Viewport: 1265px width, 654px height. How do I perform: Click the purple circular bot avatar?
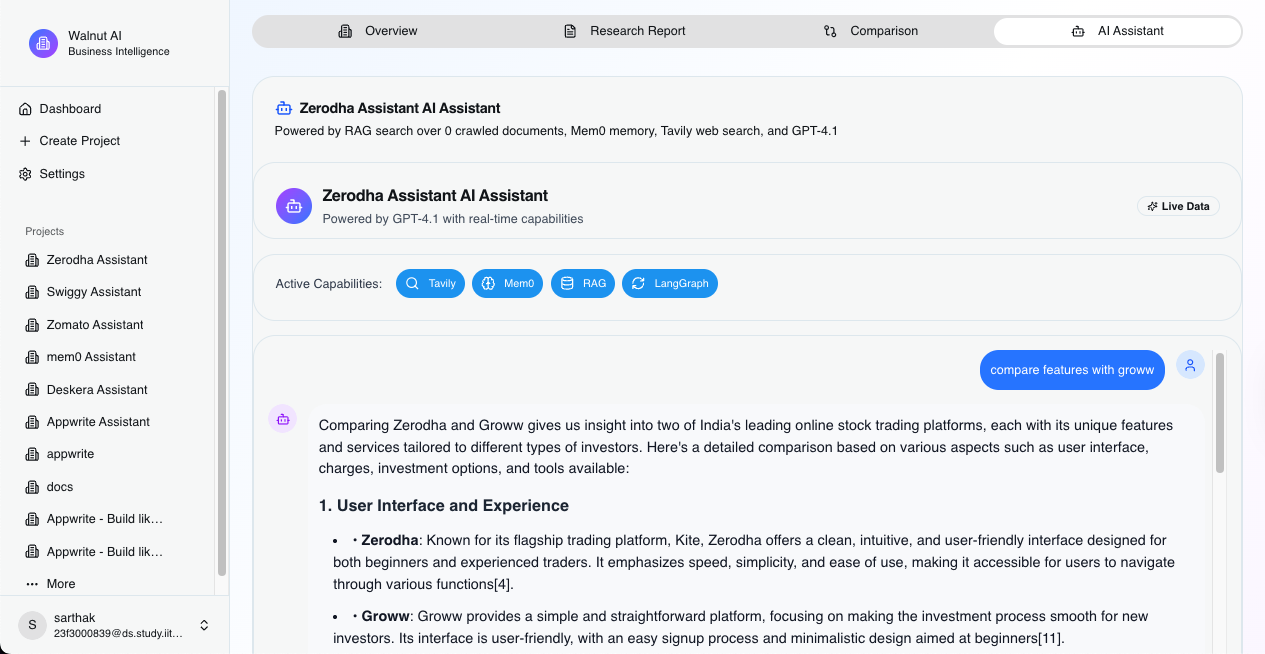click(x=294, y=206)
